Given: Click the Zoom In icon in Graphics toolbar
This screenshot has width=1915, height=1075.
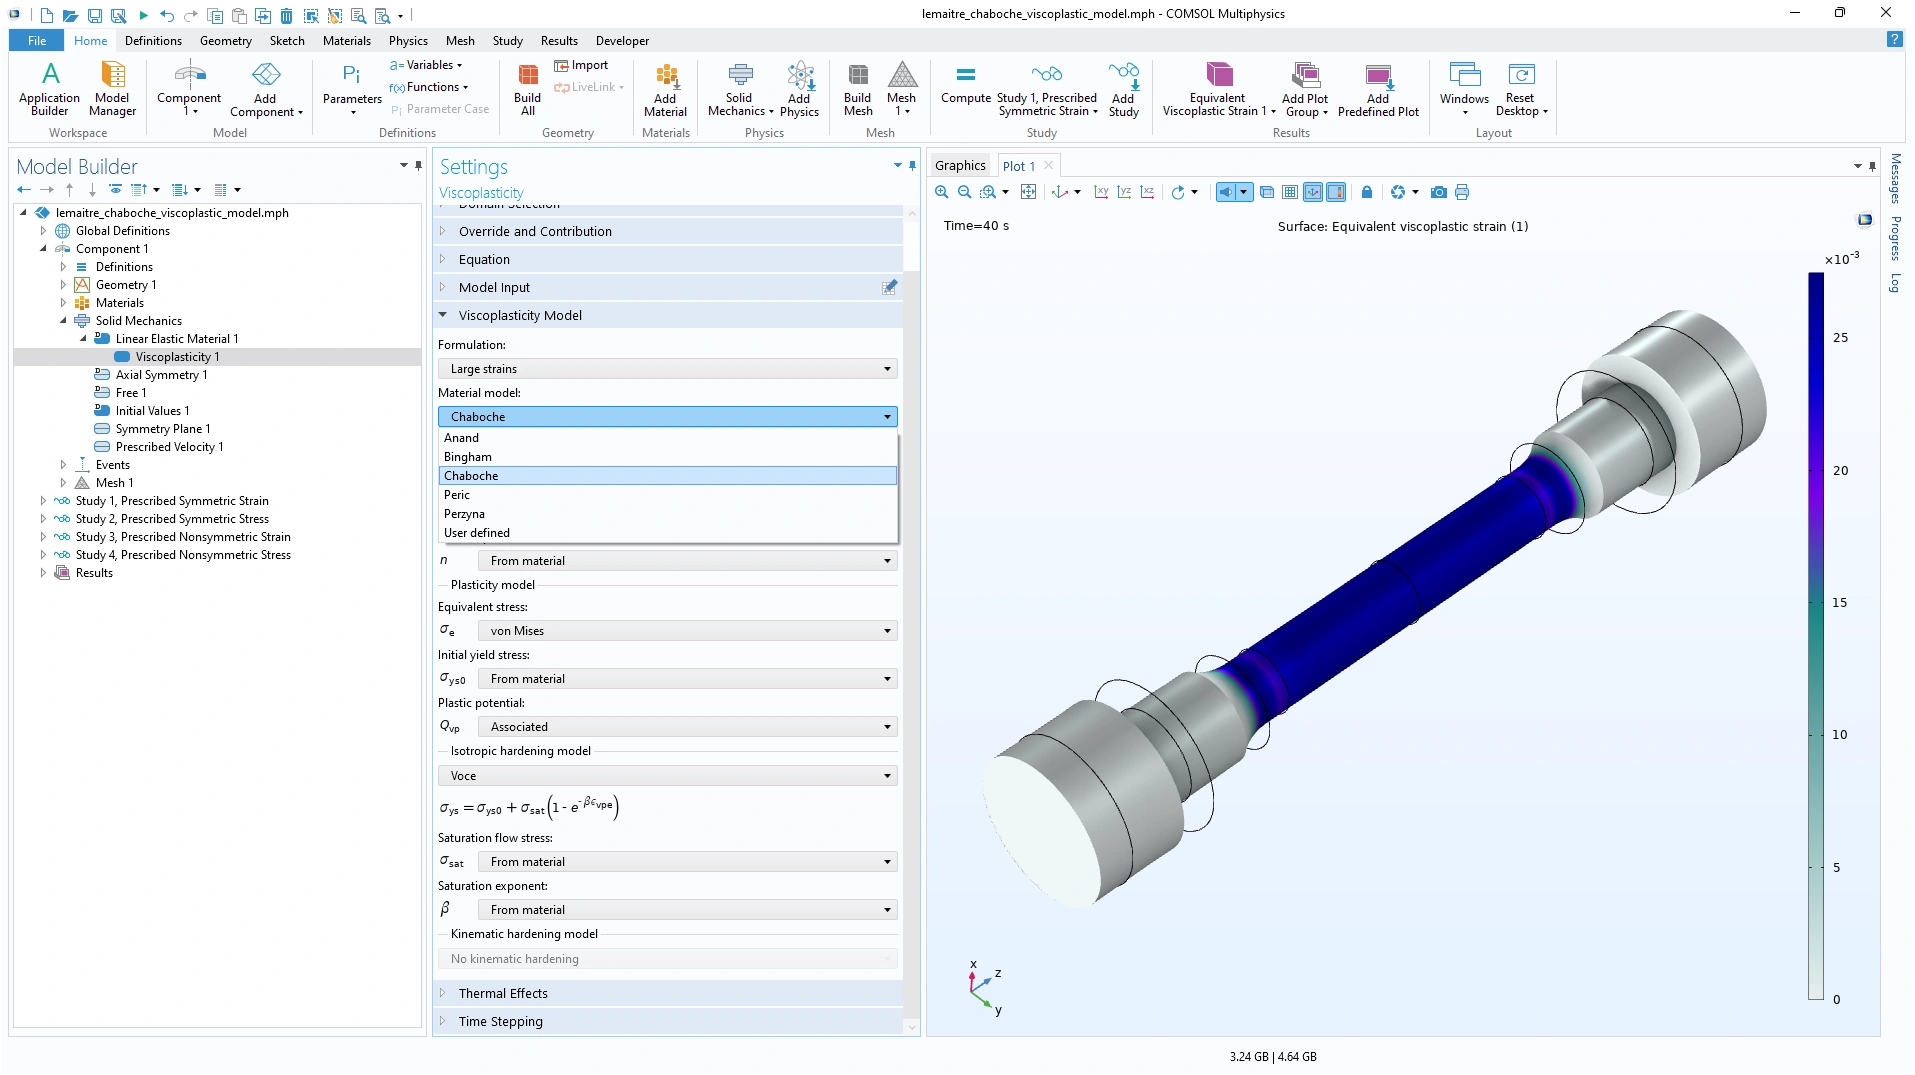Looking at the screenshot, I should coord(941,193).
